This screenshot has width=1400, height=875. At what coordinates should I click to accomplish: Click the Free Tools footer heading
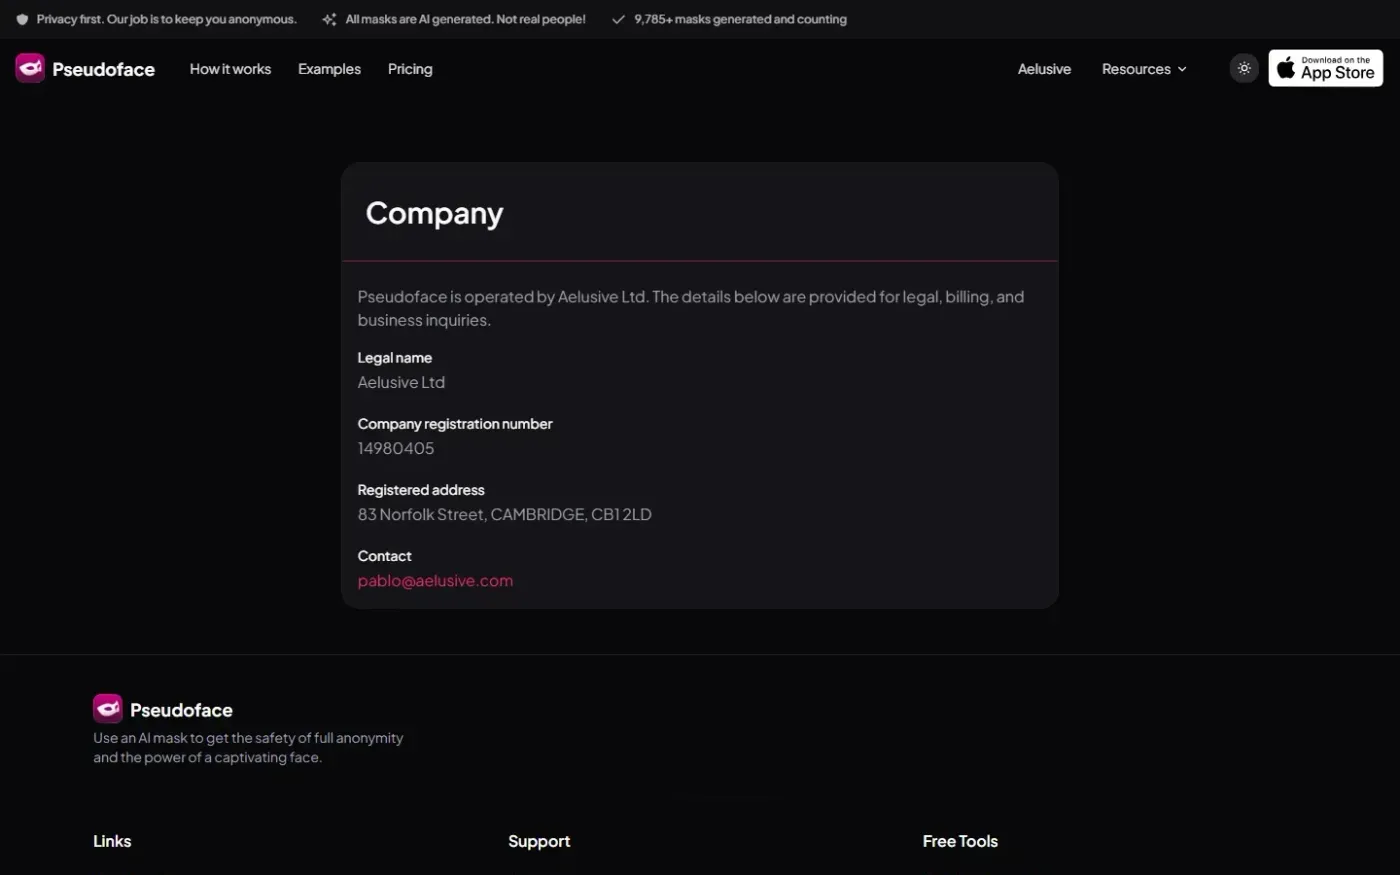tap(960, 841)
